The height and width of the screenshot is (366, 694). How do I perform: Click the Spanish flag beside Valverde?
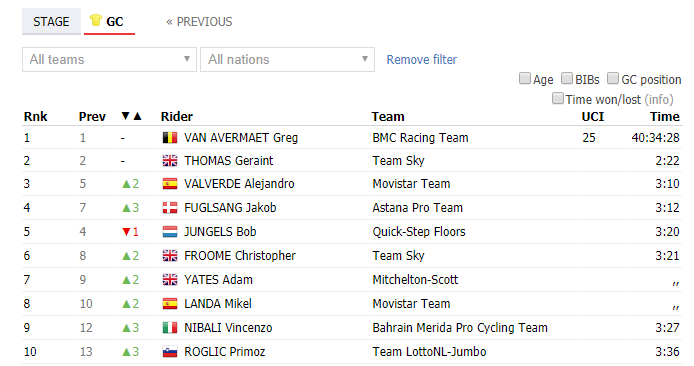point(170,184)
